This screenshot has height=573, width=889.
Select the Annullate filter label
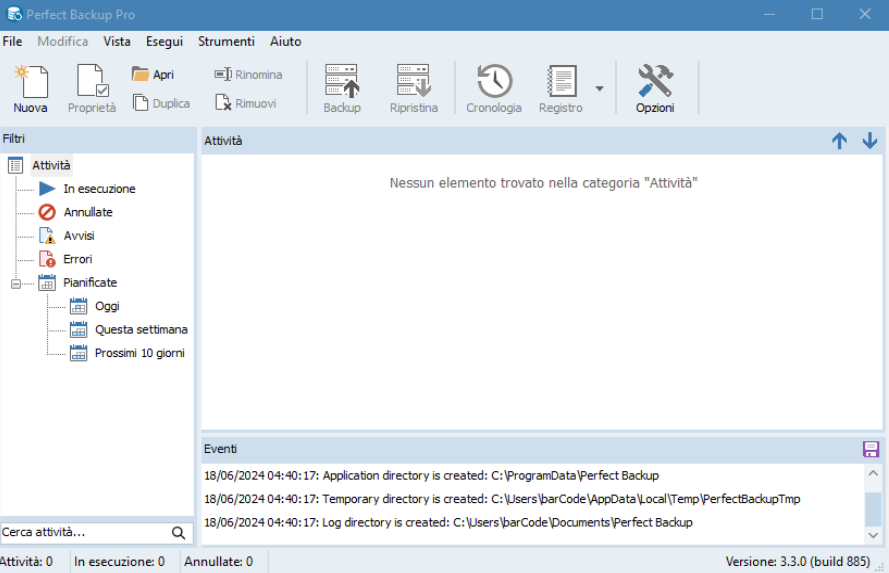coord(88,212)
